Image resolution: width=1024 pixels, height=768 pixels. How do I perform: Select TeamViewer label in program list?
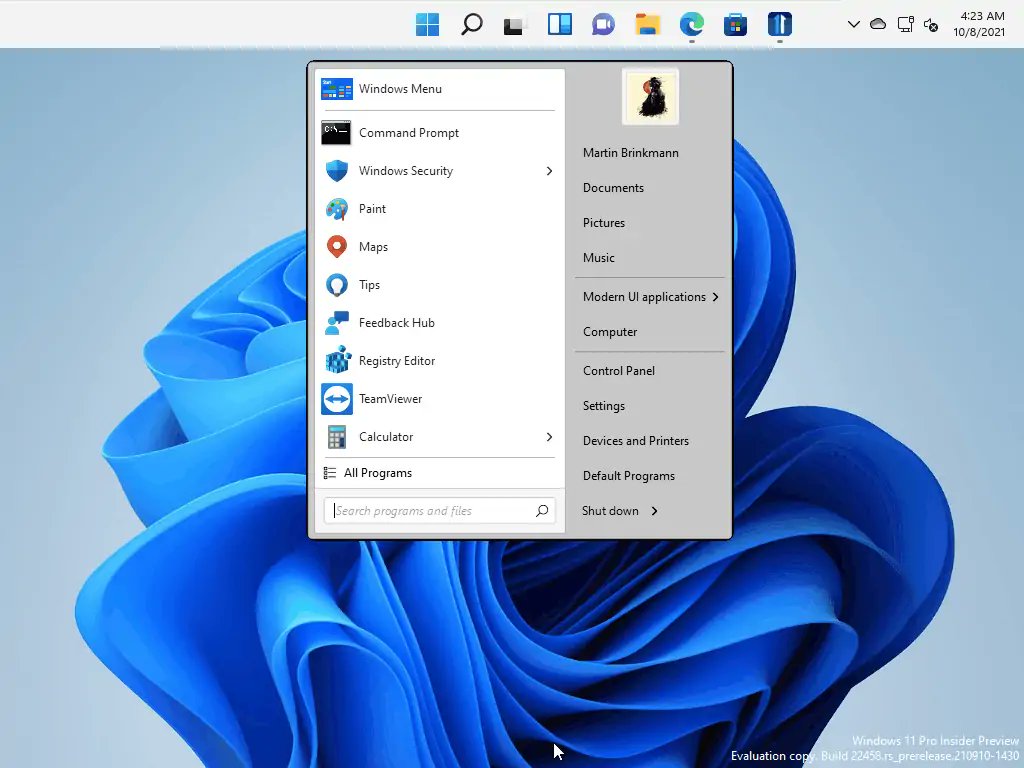[x=391, y=399]
